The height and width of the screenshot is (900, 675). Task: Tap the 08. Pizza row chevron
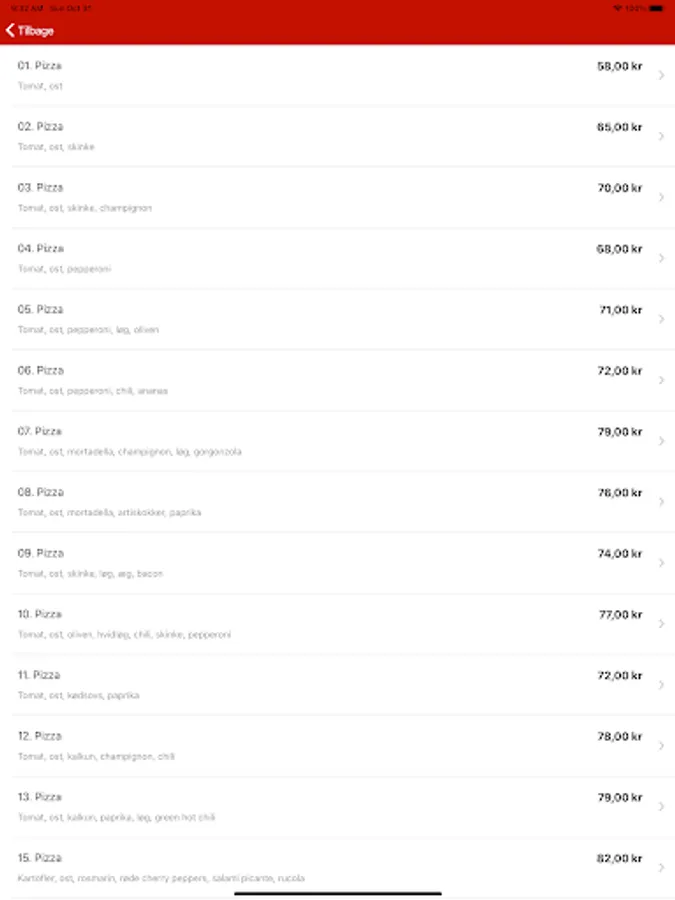pos(661,502)
